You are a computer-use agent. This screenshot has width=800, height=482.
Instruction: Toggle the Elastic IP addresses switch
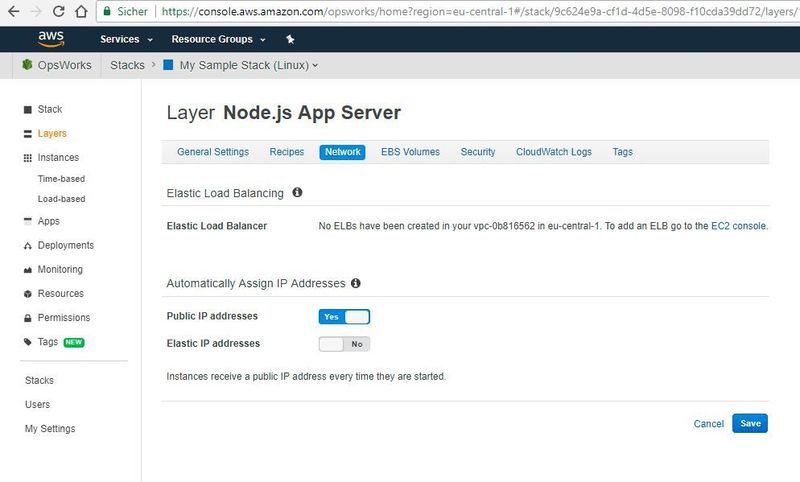pos(344,344)
